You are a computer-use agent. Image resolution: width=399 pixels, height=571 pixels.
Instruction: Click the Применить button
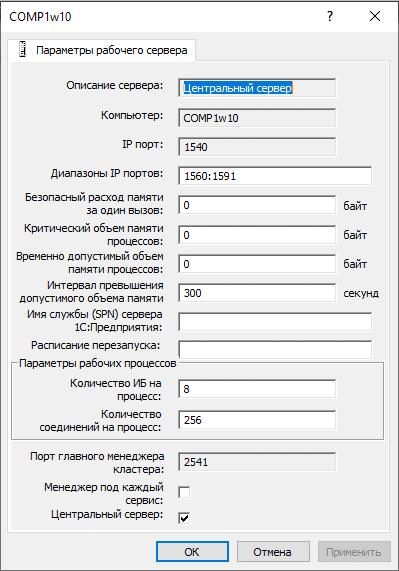point(354,552)
